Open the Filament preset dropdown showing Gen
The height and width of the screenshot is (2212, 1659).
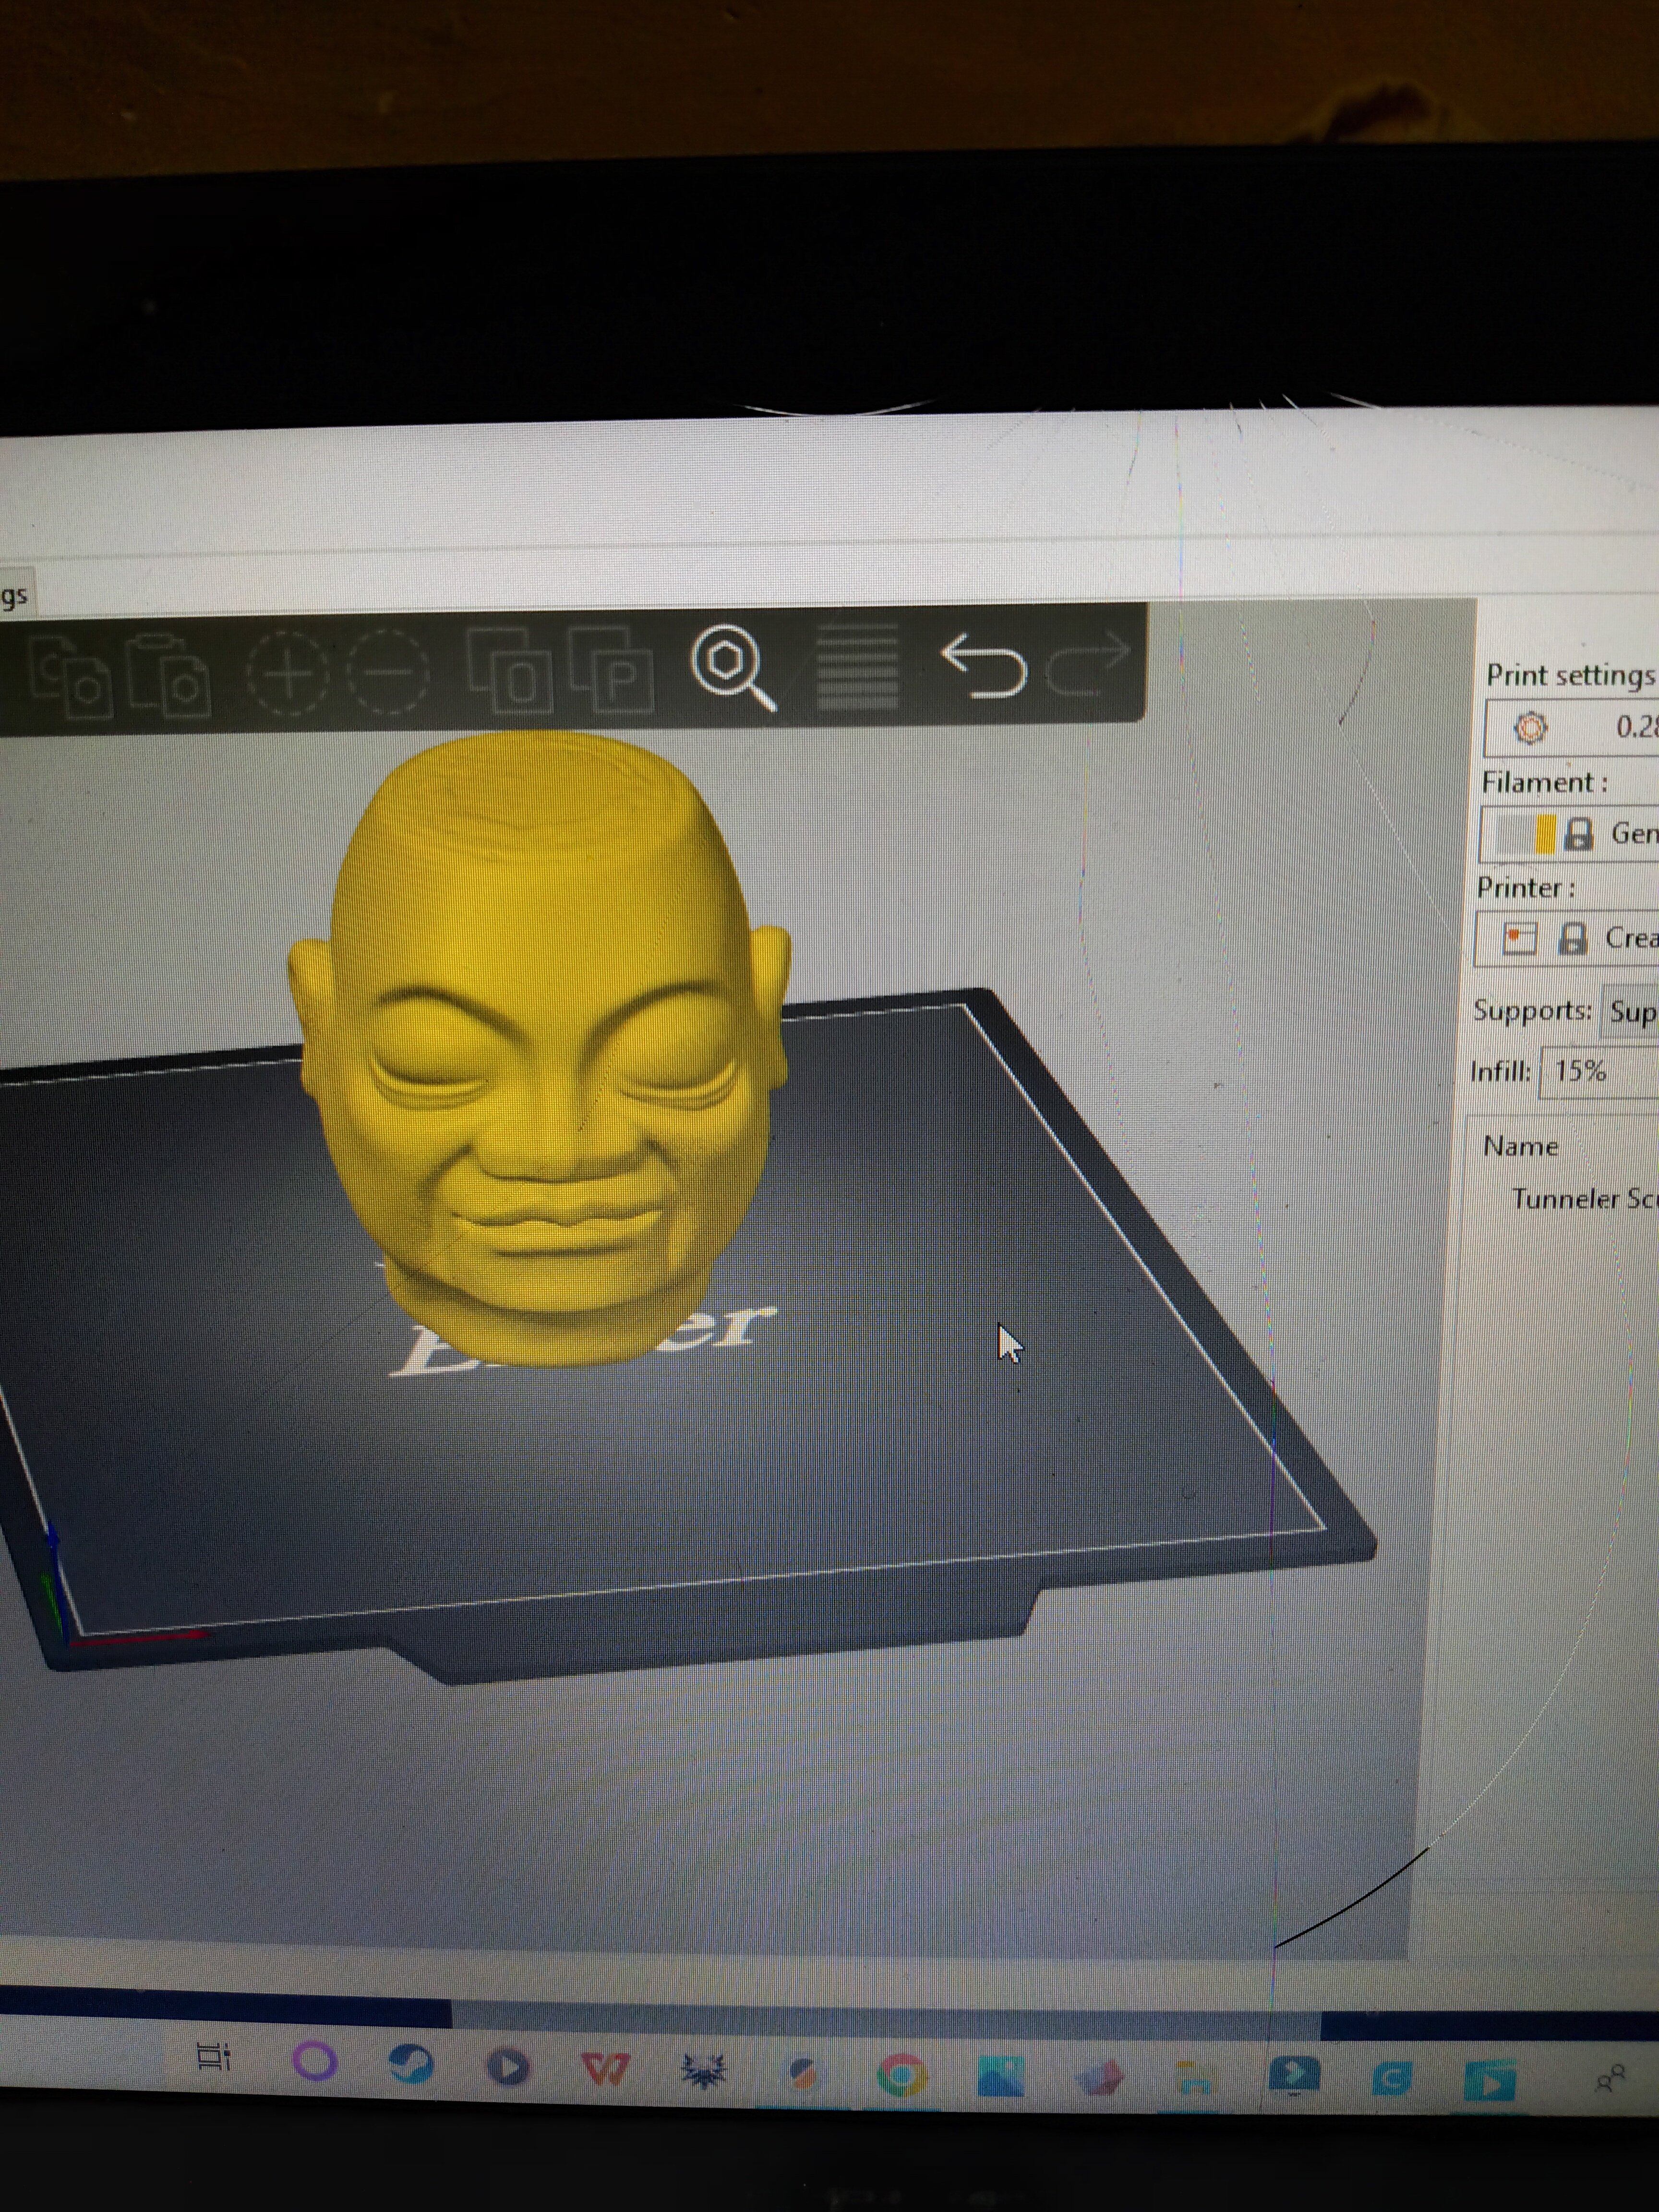pyautogui.click(x=1570, y=834)
